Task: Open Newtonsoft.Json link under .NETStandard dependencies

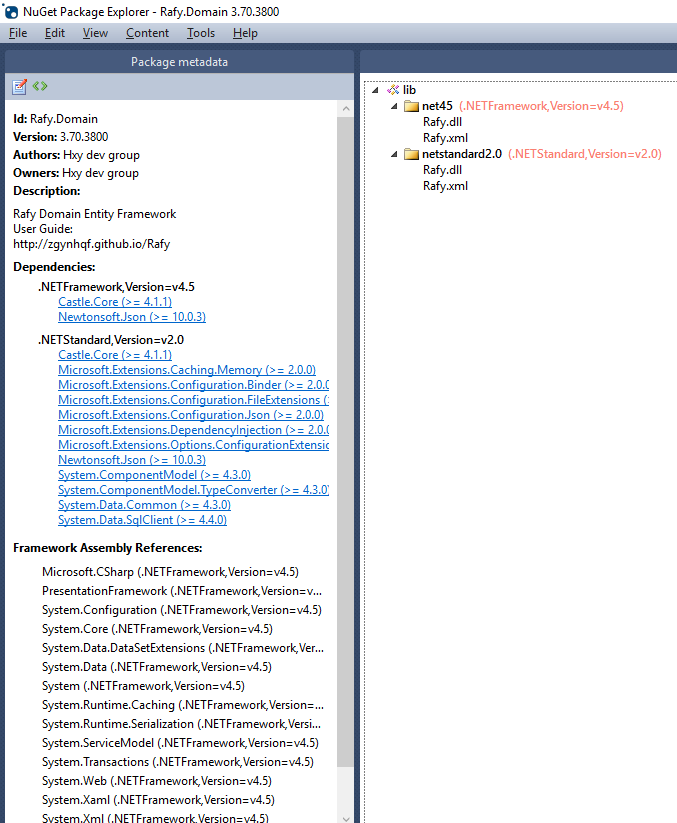Action: click(132, 460)
